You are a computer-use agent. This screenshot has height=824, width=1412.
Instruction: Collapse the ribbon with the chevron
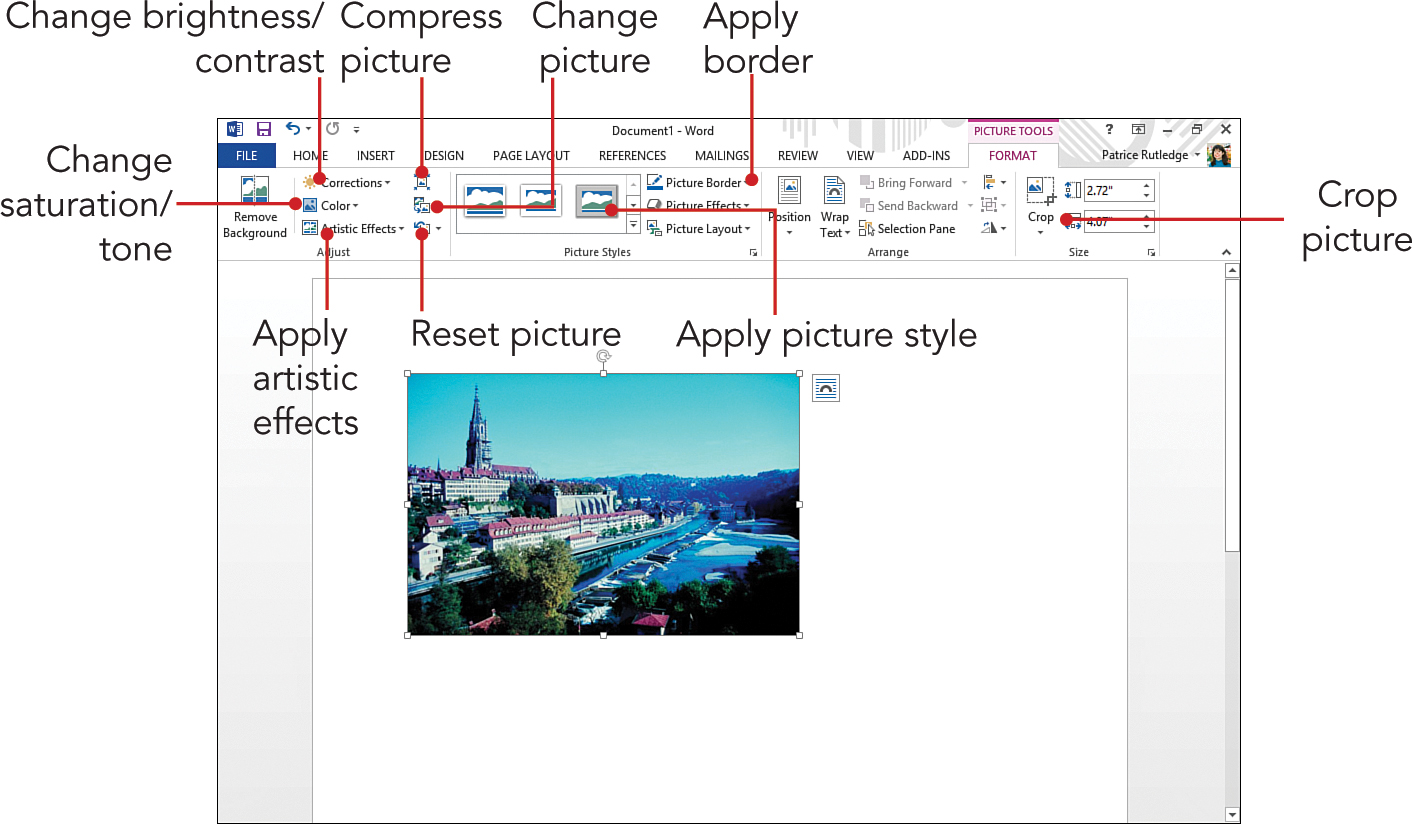tap(1227, 253)
